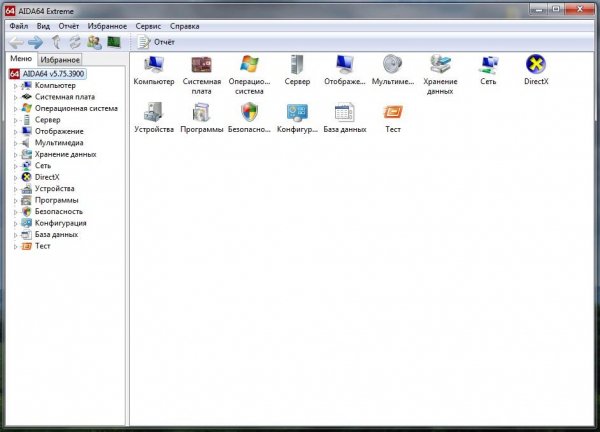Open the Вид menu

point(43,26)
